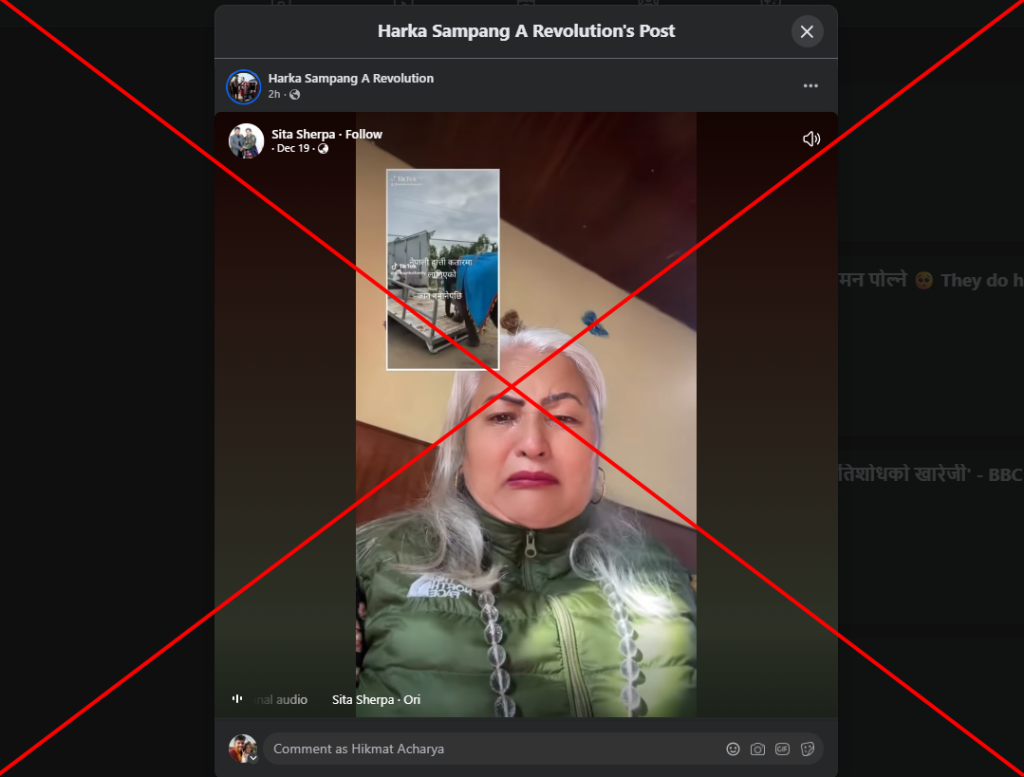Open the three-dot post options menu

tap(811, 86)
